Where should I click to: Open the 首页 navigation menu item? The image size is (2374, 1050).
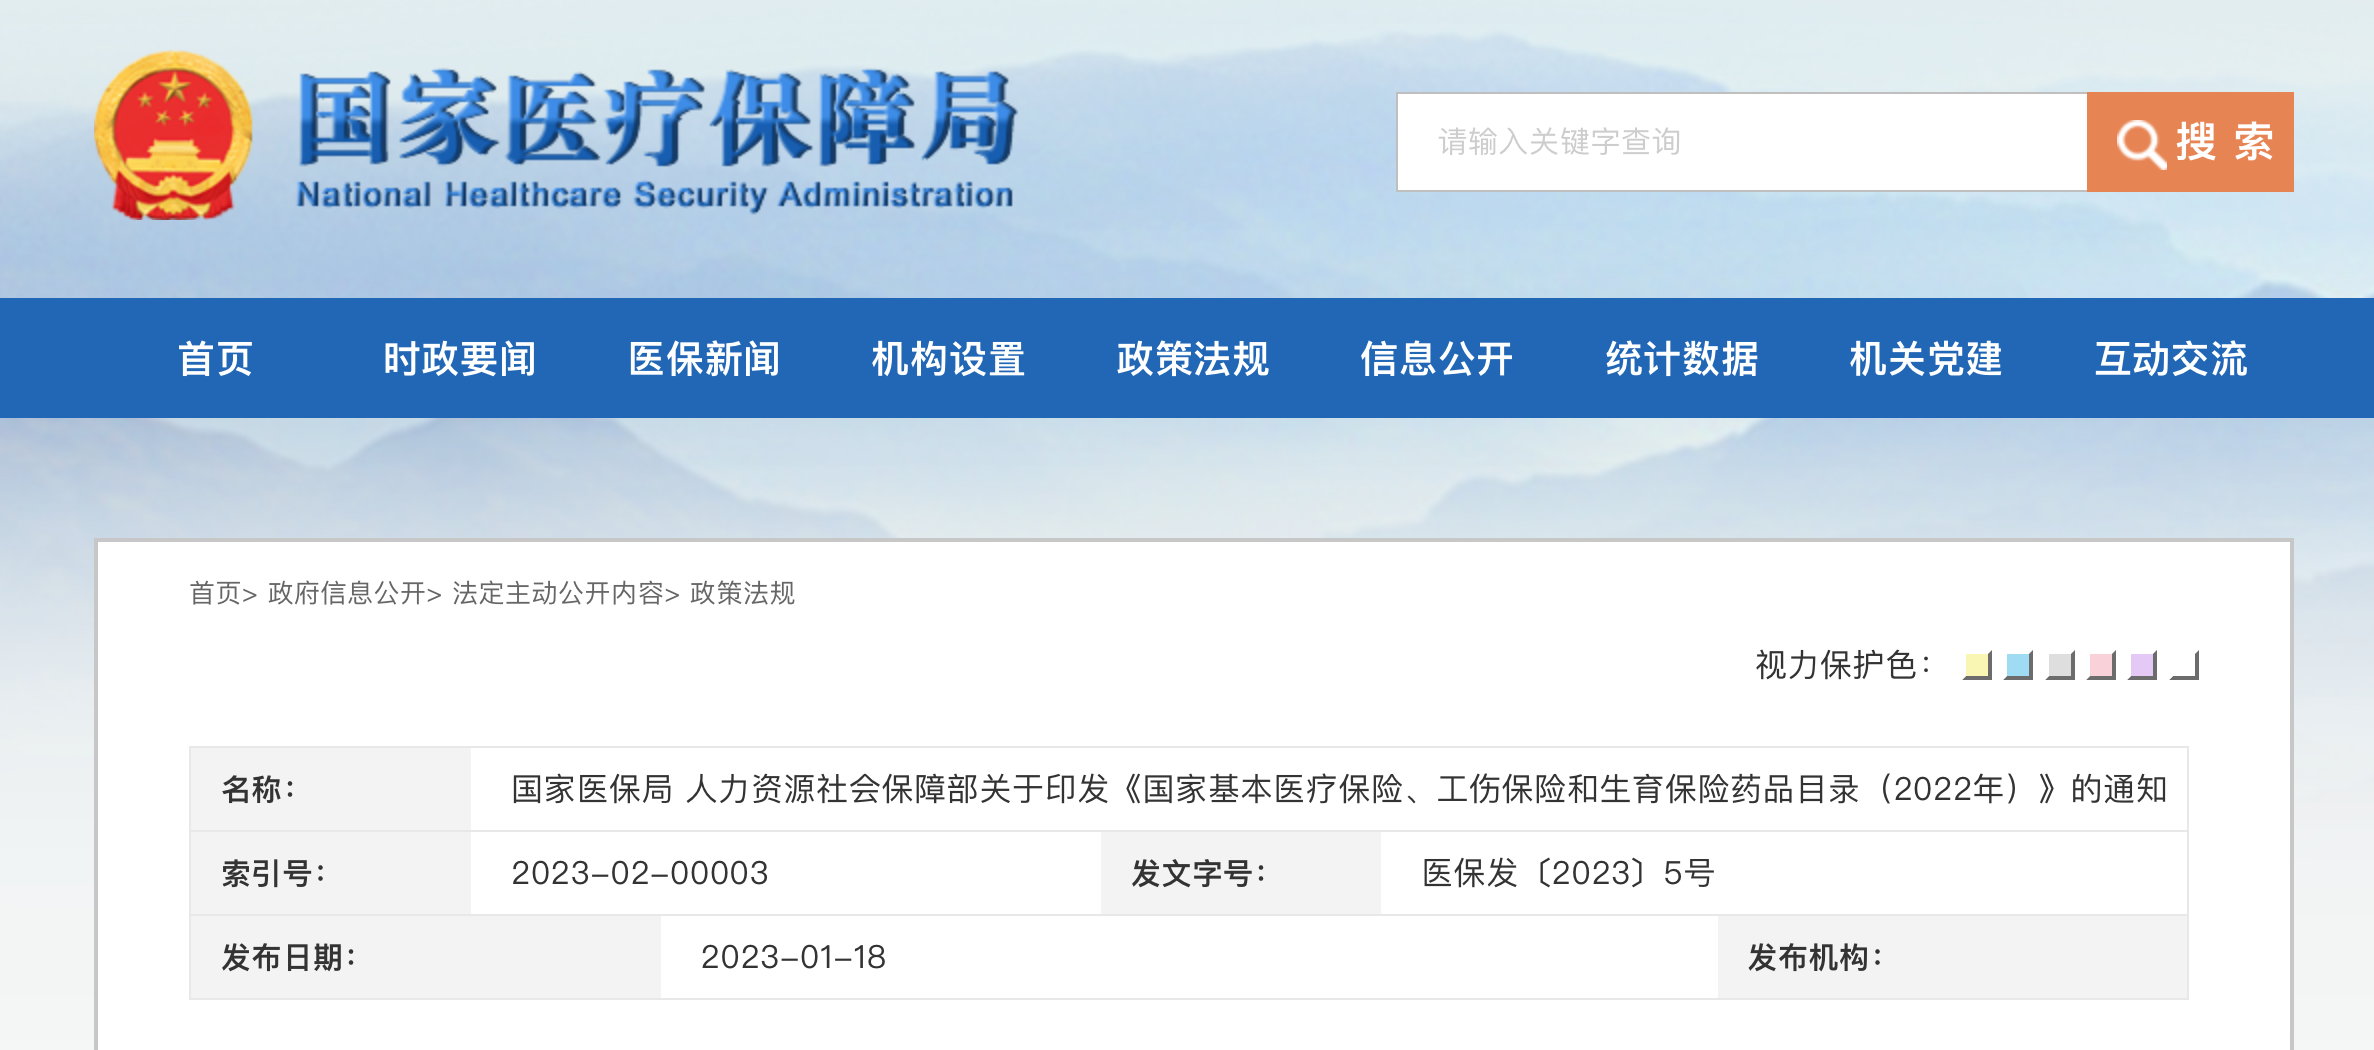215,359
